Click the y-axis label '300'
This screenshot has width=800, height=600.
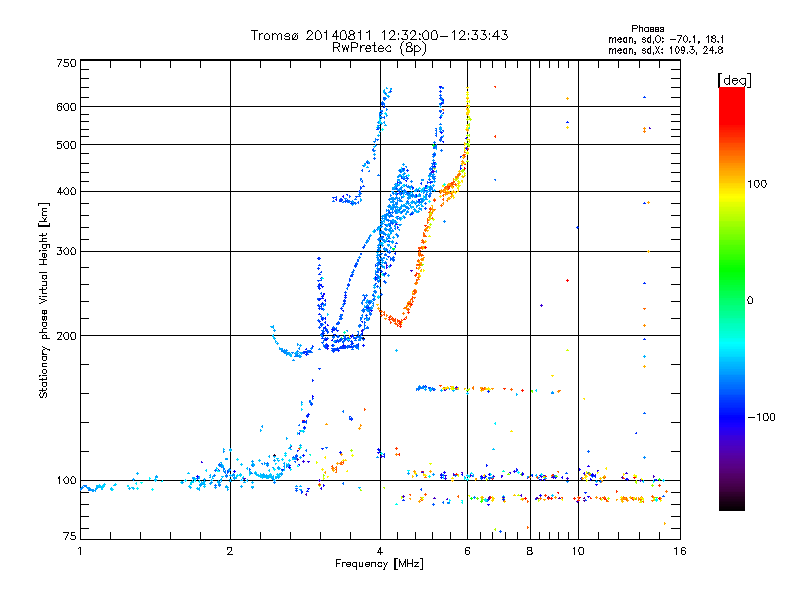(x=66, y=252)
